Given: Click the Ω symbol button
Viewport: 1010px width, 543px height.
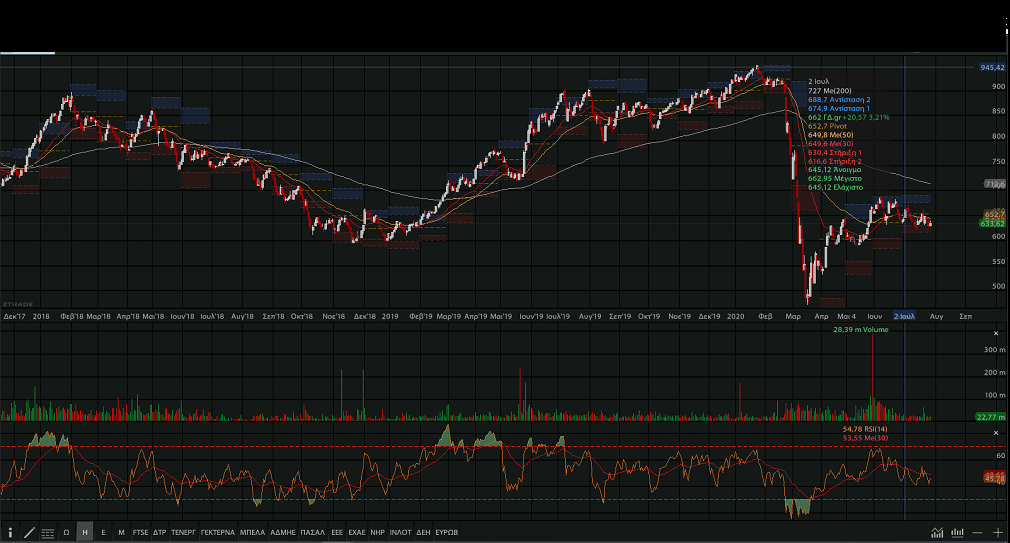Looking at the screenshot, I should point(66,533).
